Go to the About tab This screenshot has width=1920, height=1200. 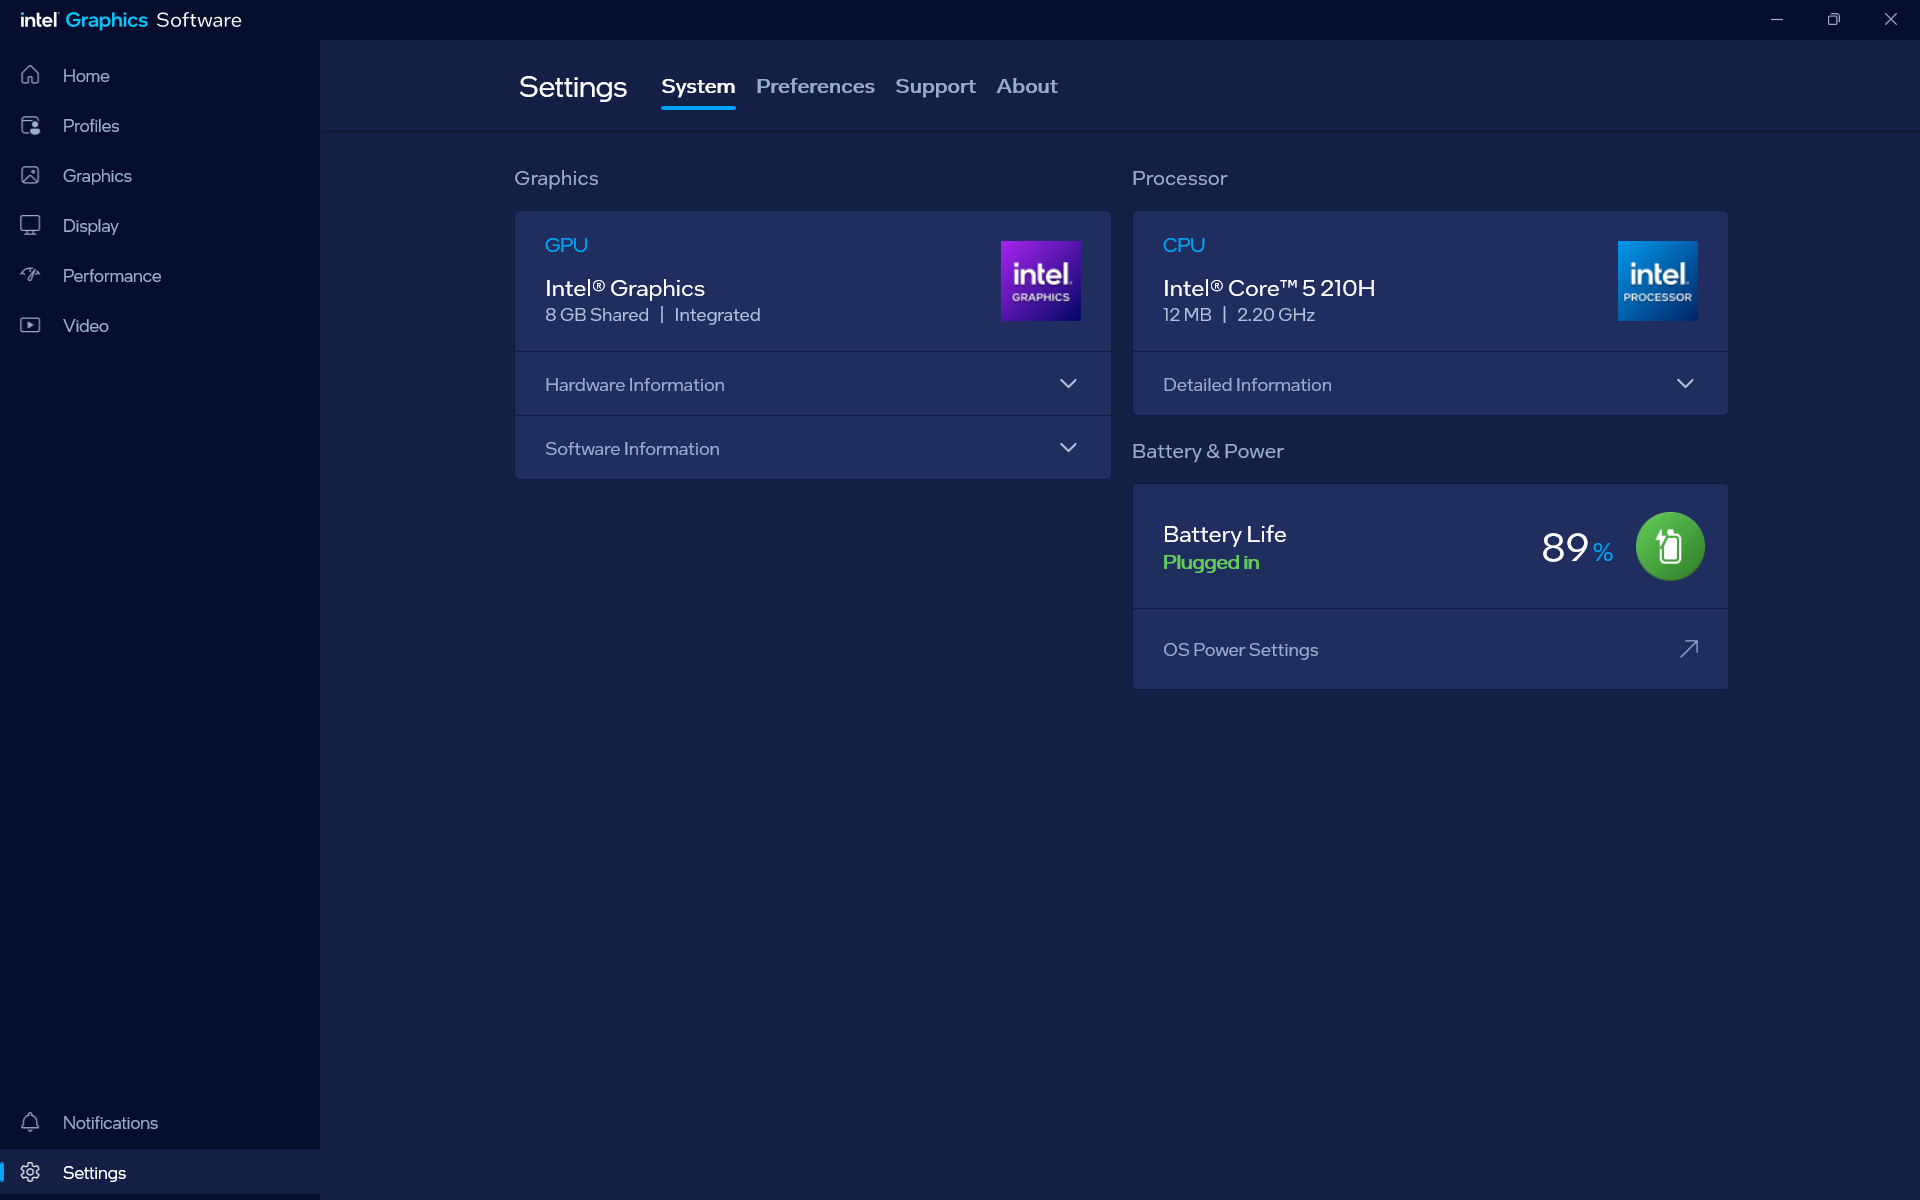[1027, 87]
